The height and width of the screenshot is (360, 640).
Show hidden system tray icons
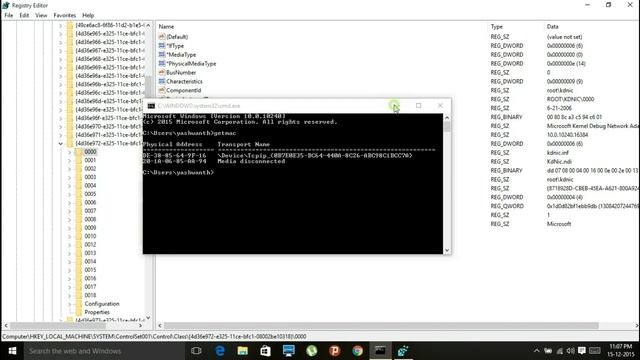point(536,351)
